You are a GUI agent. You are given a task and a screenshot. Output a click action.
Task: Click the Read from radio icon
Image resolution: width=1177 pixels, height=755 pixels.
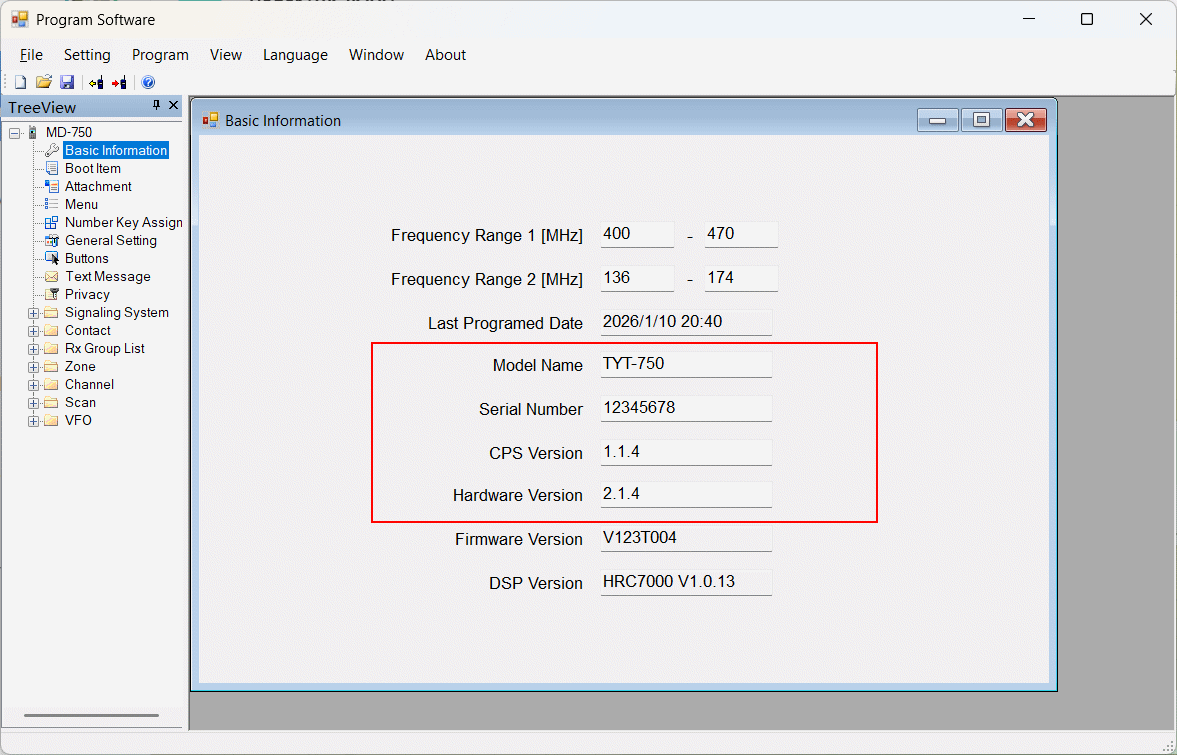pyautogui.click(x=96, y=82)
